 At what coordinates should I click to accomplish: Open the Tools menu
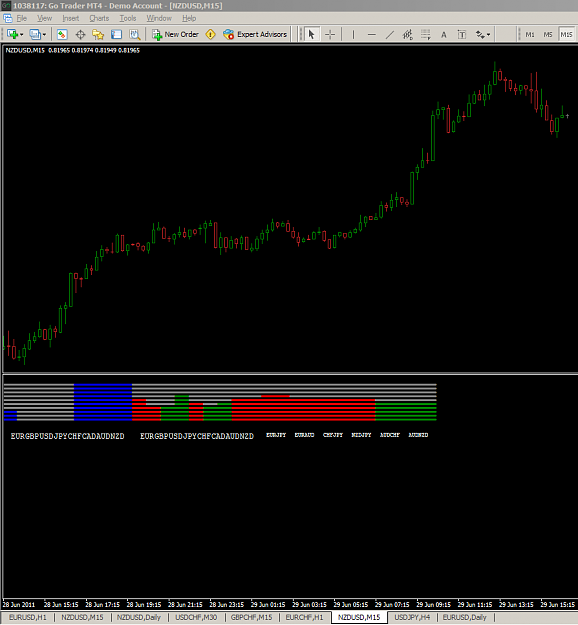tap(128, 18)
